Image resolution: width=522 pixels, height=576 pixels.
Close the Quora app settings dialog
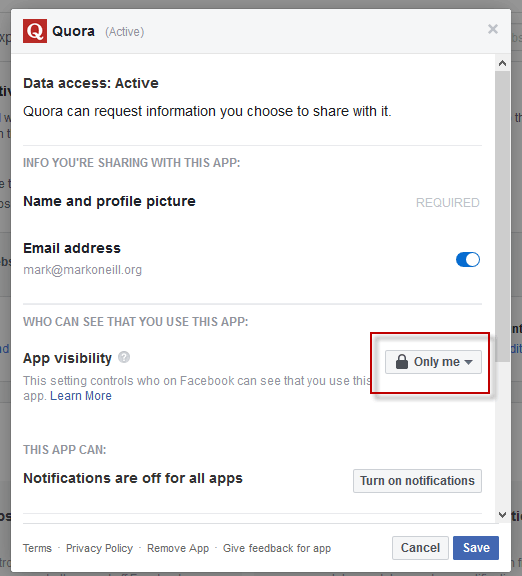point(493,29)
